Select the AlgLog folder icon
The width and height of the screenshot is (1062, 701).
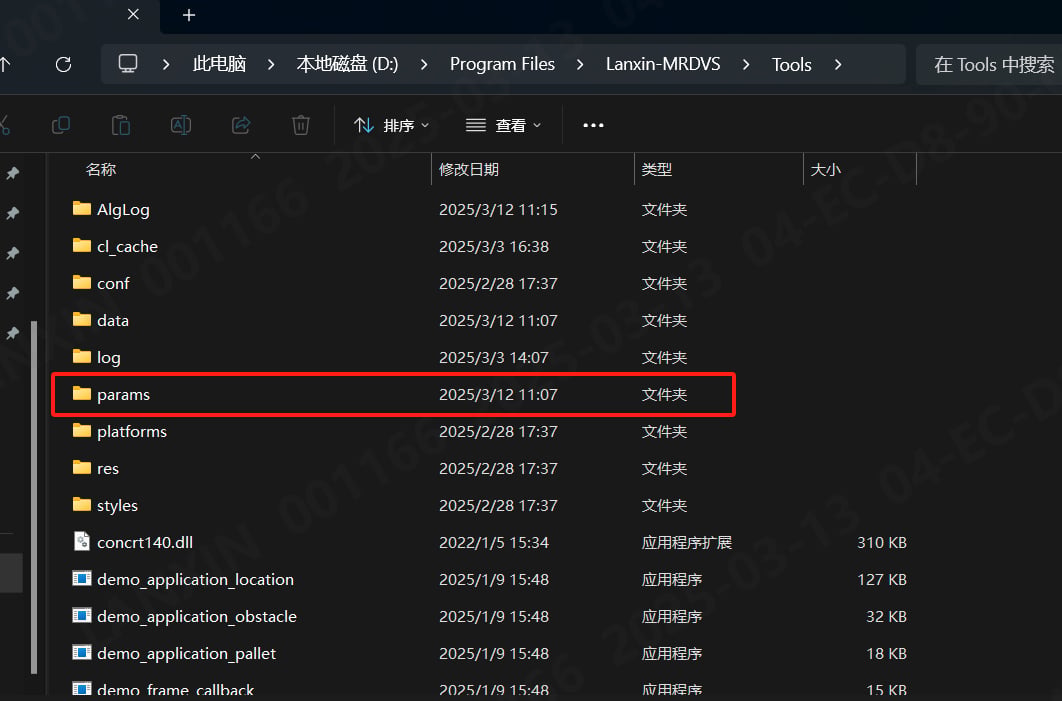(x=82, y=208)
